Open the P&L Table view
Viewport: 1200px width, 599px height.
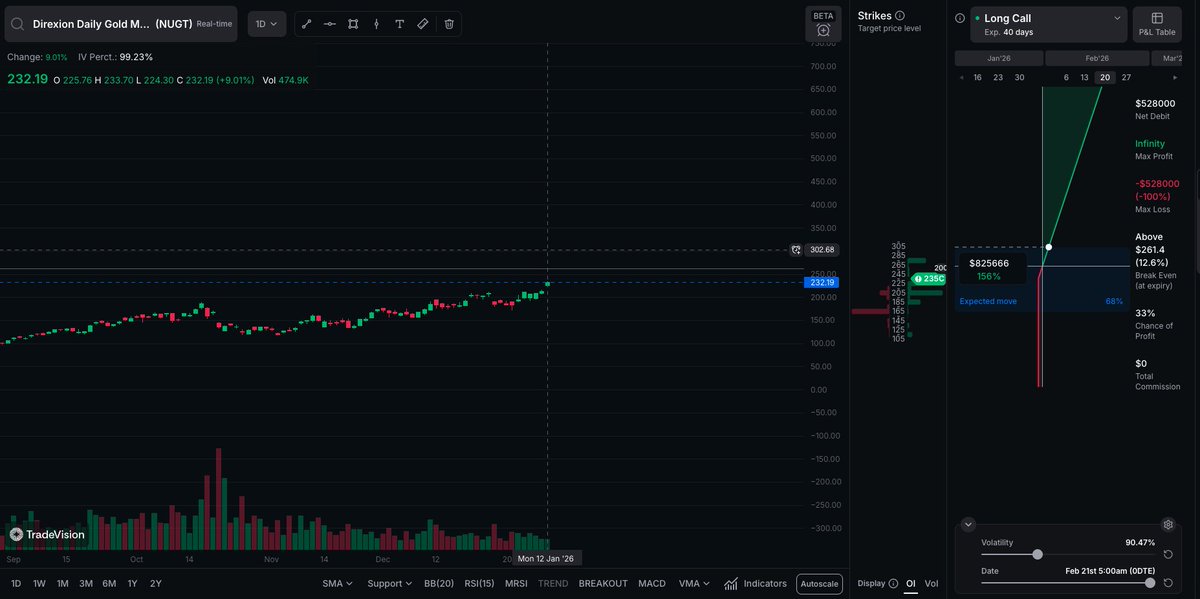pyautogui.click(x=1157, y=24)
